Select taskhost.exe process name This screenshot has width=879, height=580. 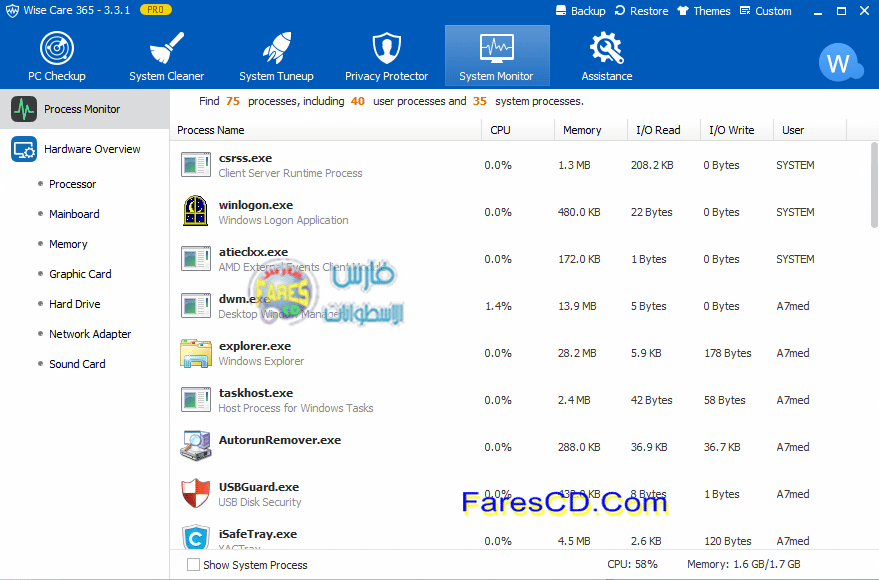coord(256,393)
